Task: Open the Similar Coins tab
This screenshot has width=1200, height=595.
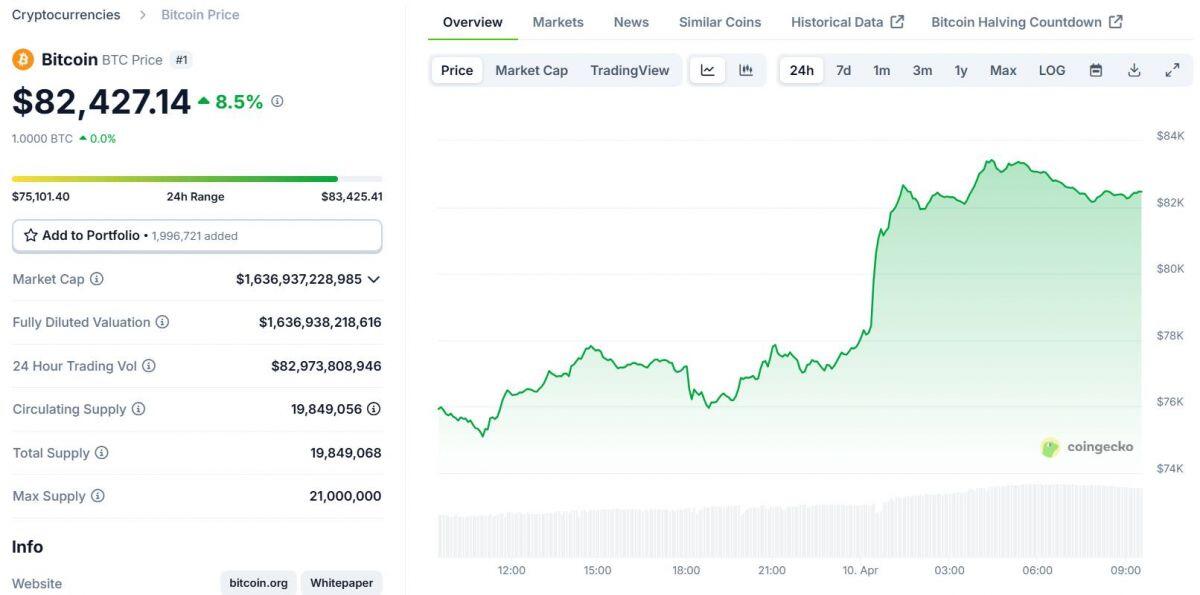Action: 720,22
